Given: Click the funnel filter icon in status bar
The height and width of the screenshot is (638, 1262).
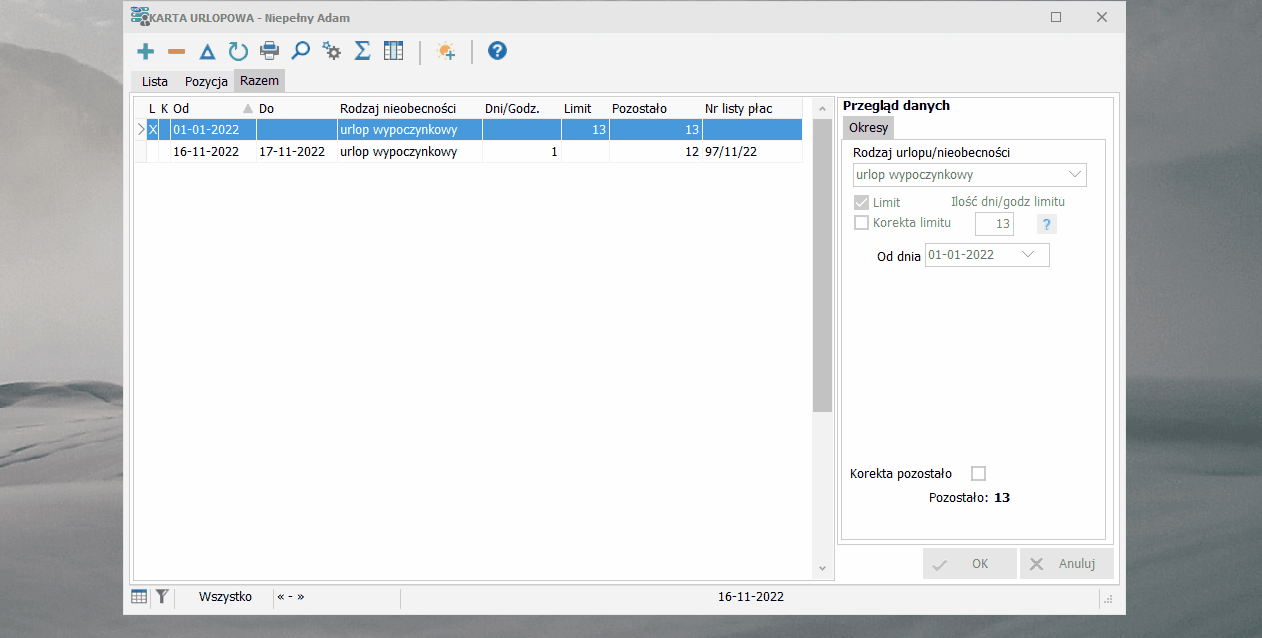Looking at the screenshot, I should point(162,597).
